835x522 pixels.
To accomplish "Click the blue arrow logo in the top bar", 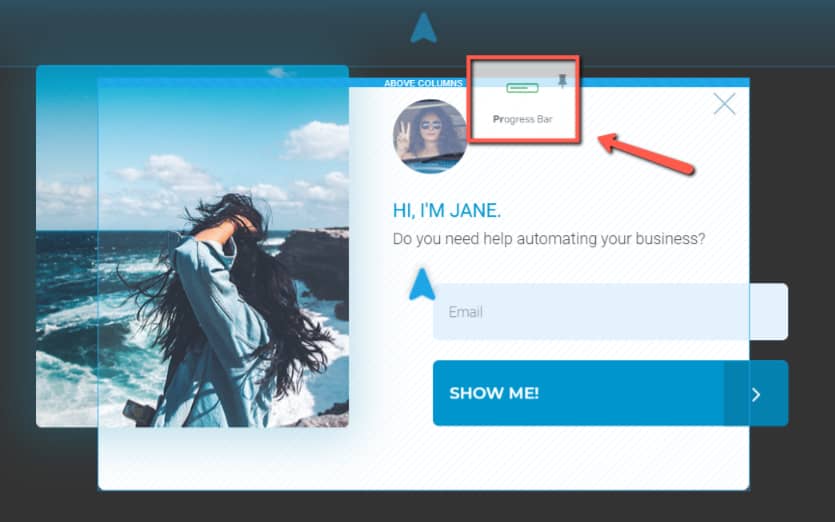I will click(423, 28).
